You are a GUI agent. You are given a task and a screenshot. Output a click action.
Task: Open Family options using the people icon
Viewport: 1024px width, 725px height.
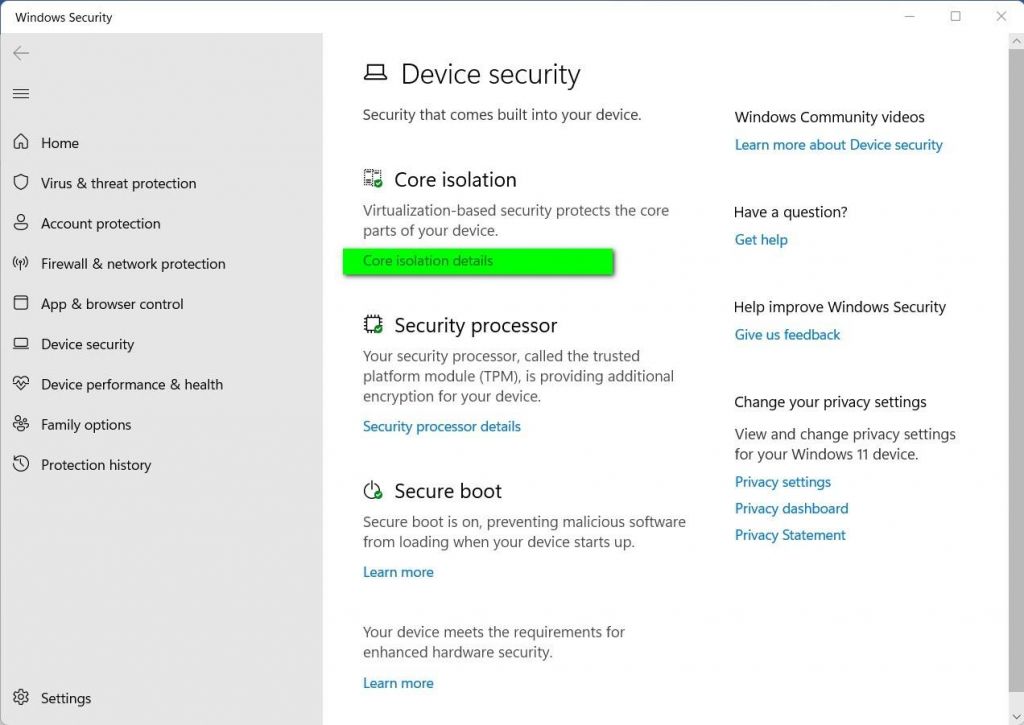(x=21, y=424)
